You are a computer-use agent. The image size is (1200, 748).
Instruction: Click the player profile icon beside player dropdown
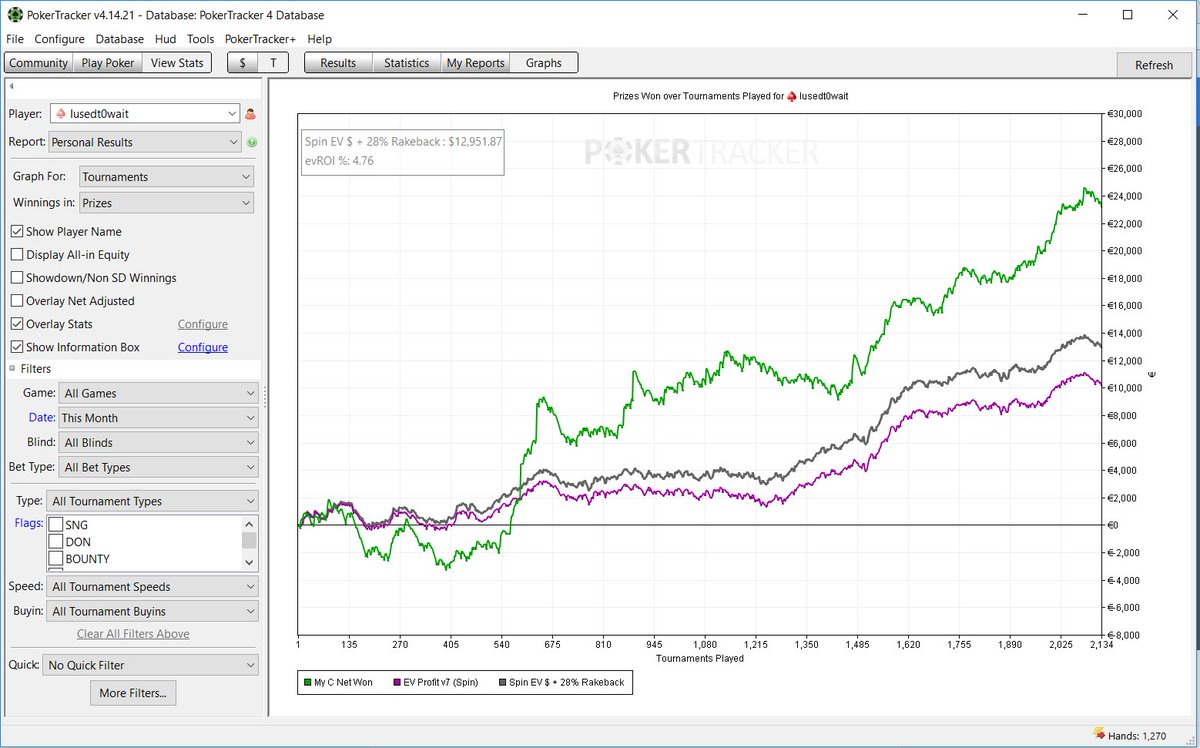(x=250, y=114)
